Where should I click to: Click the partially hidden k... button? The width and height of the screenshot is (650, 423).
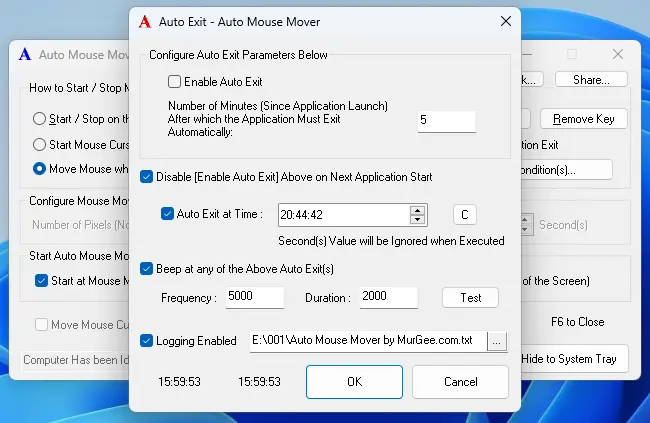(x=532, y=80)
